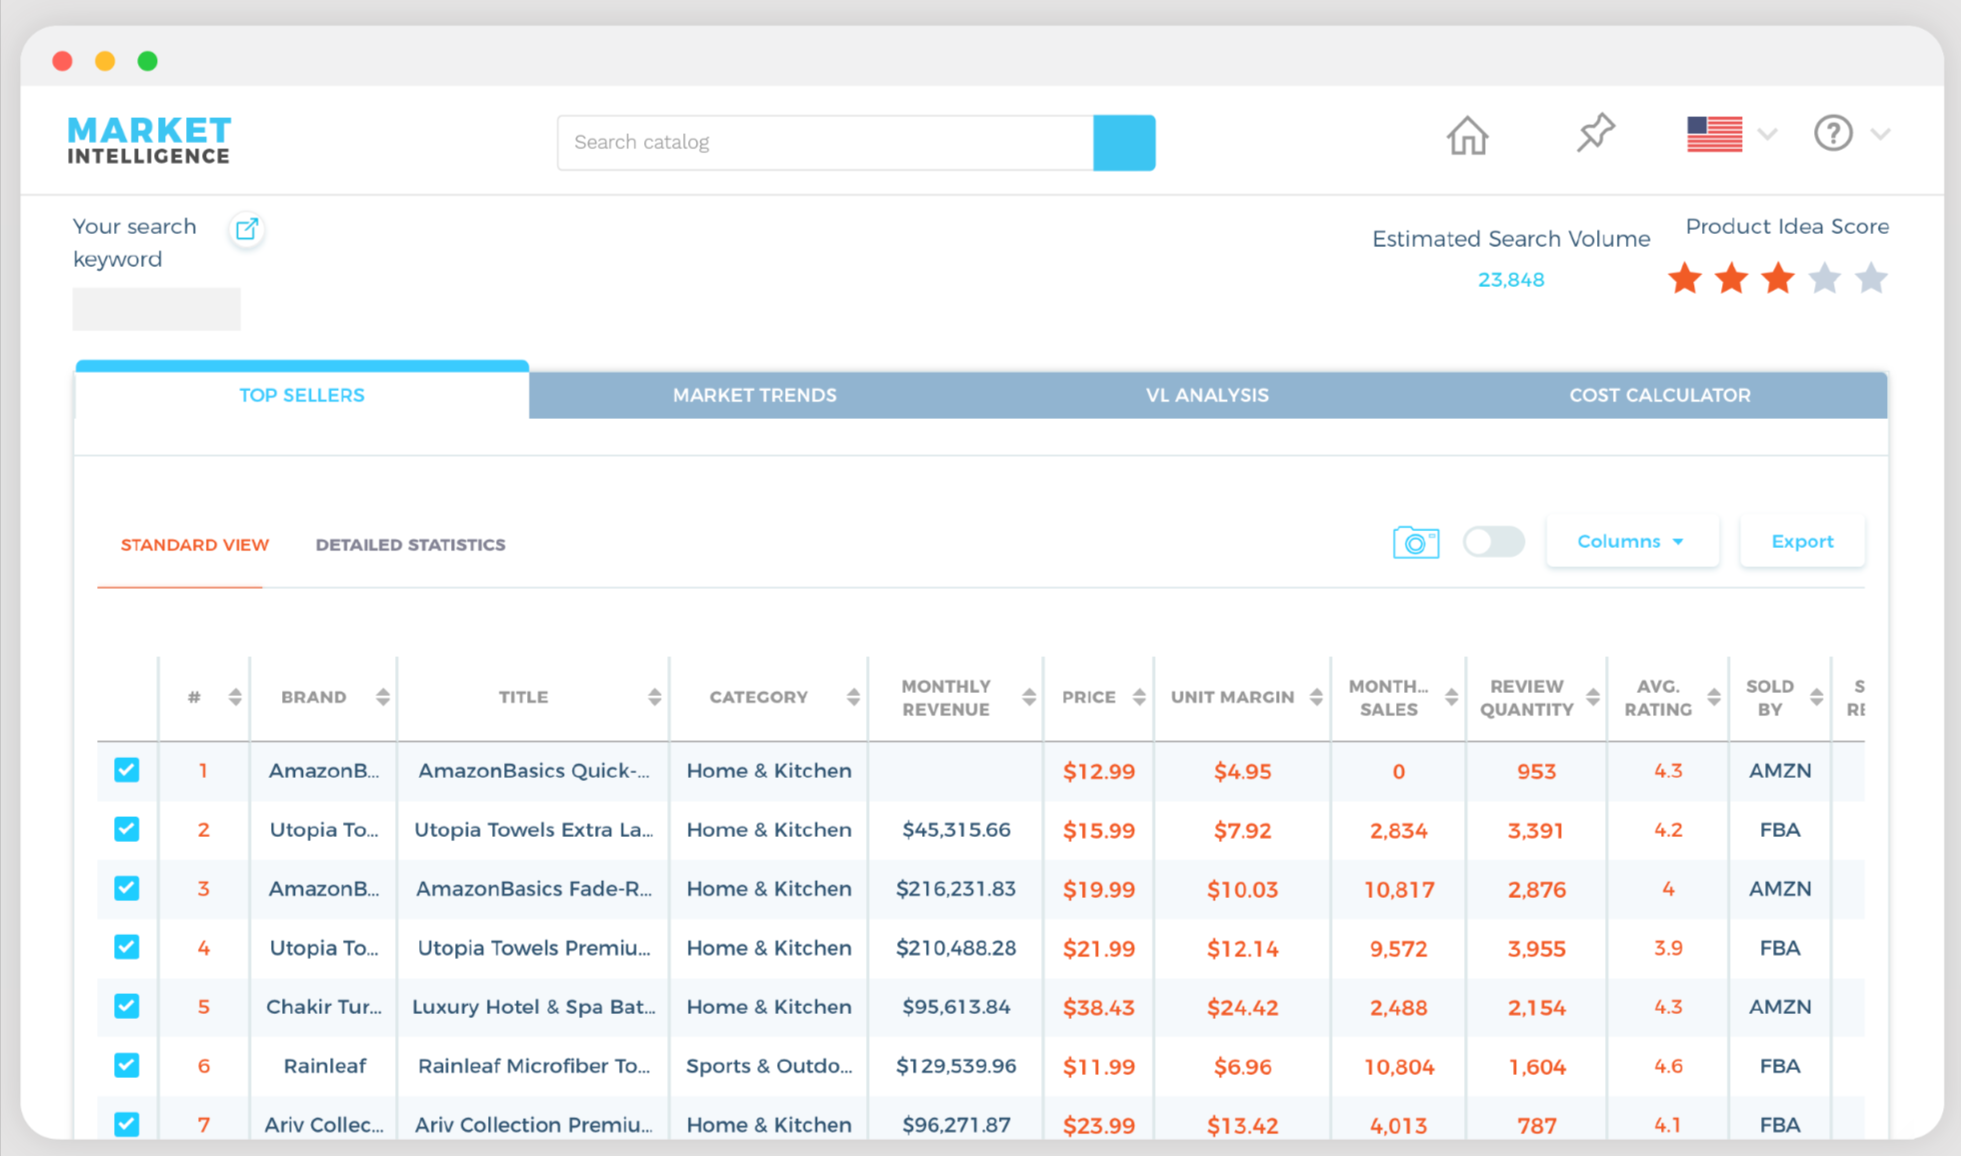Viewport: 1961px width, 1156px height.
Task: Open the VL Analysis tab
Action: coord(1207,395)
